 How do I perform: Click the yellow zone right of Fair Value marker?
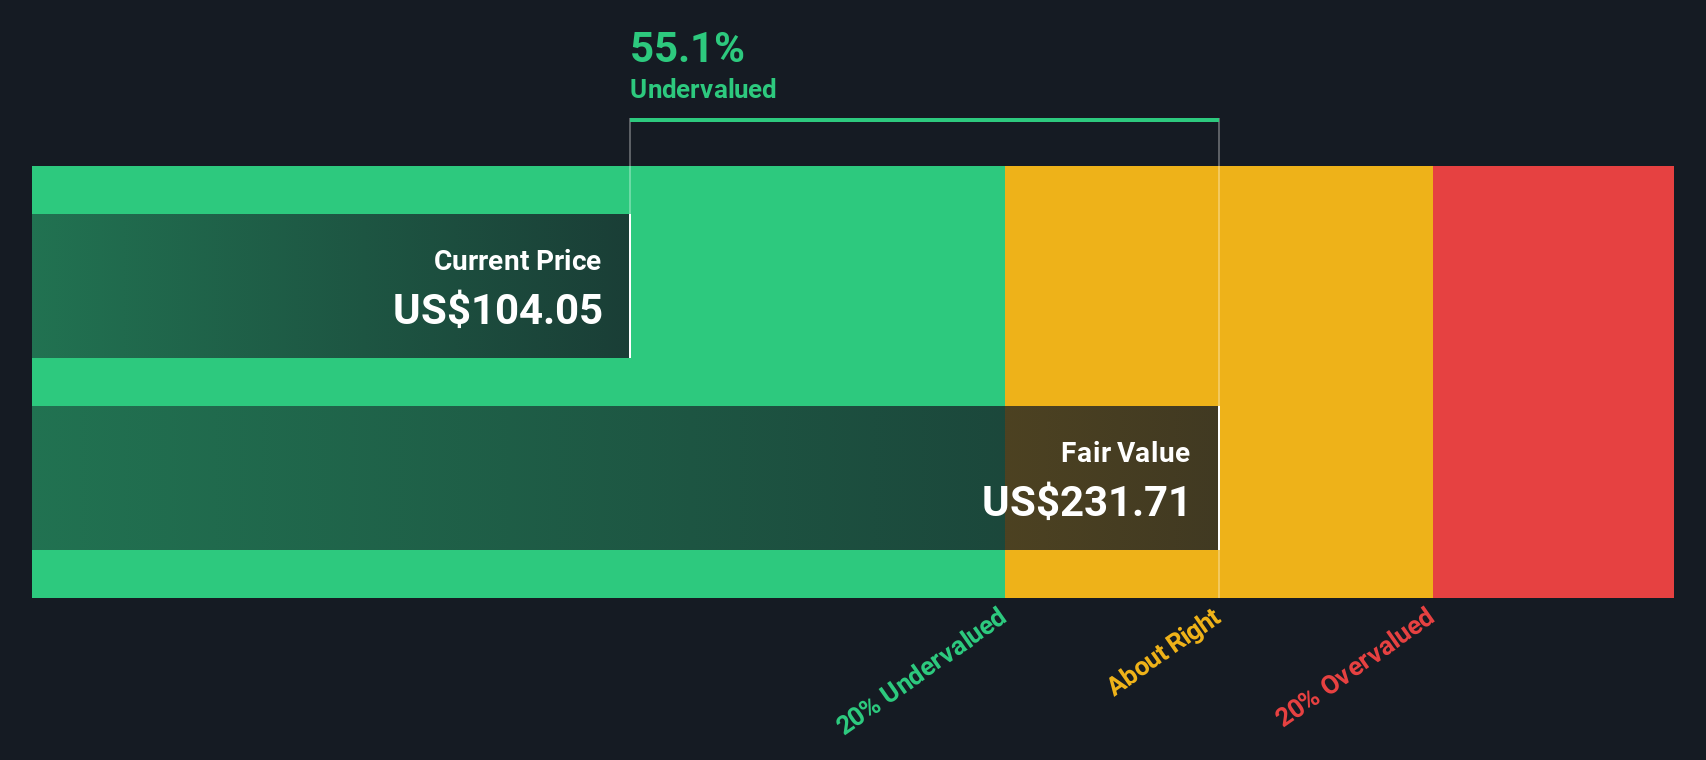pyautogui.click(x=1325, y=381)
